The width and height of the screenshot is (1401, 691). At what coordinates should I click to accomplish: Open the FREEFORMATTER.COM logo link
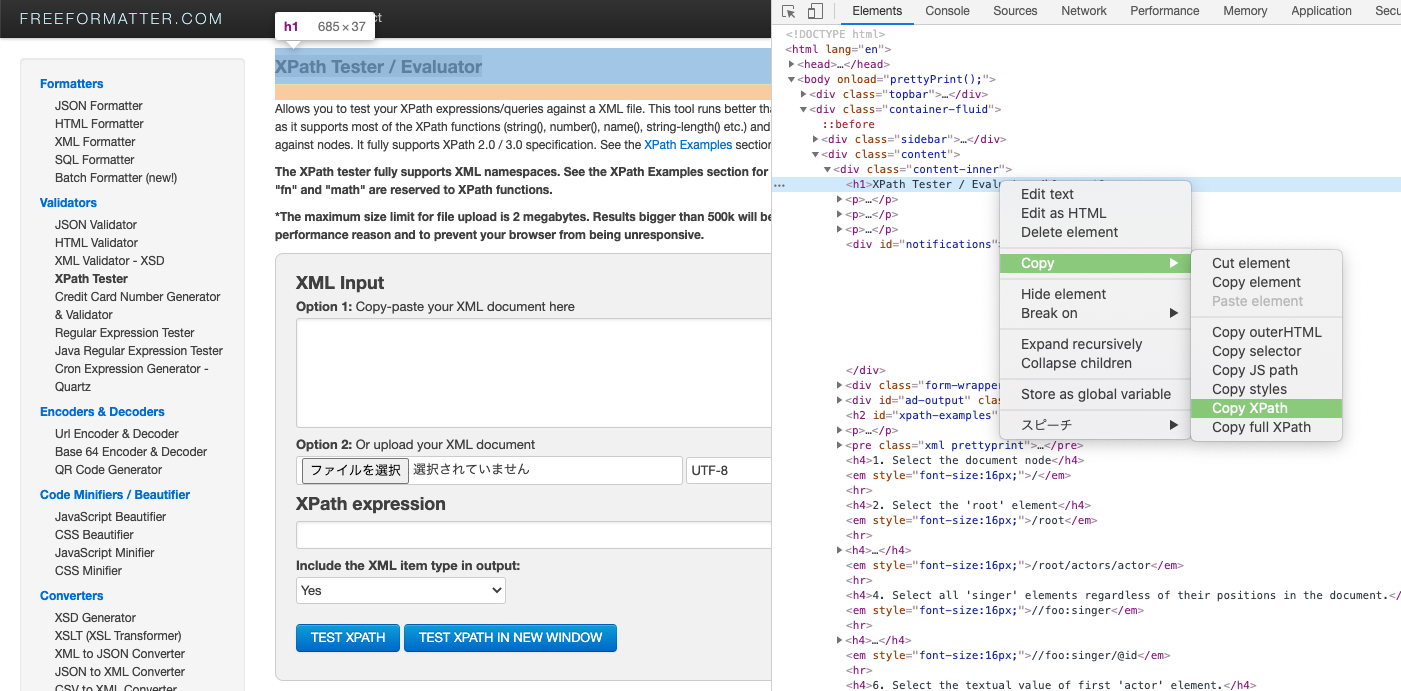click(121, 19)
